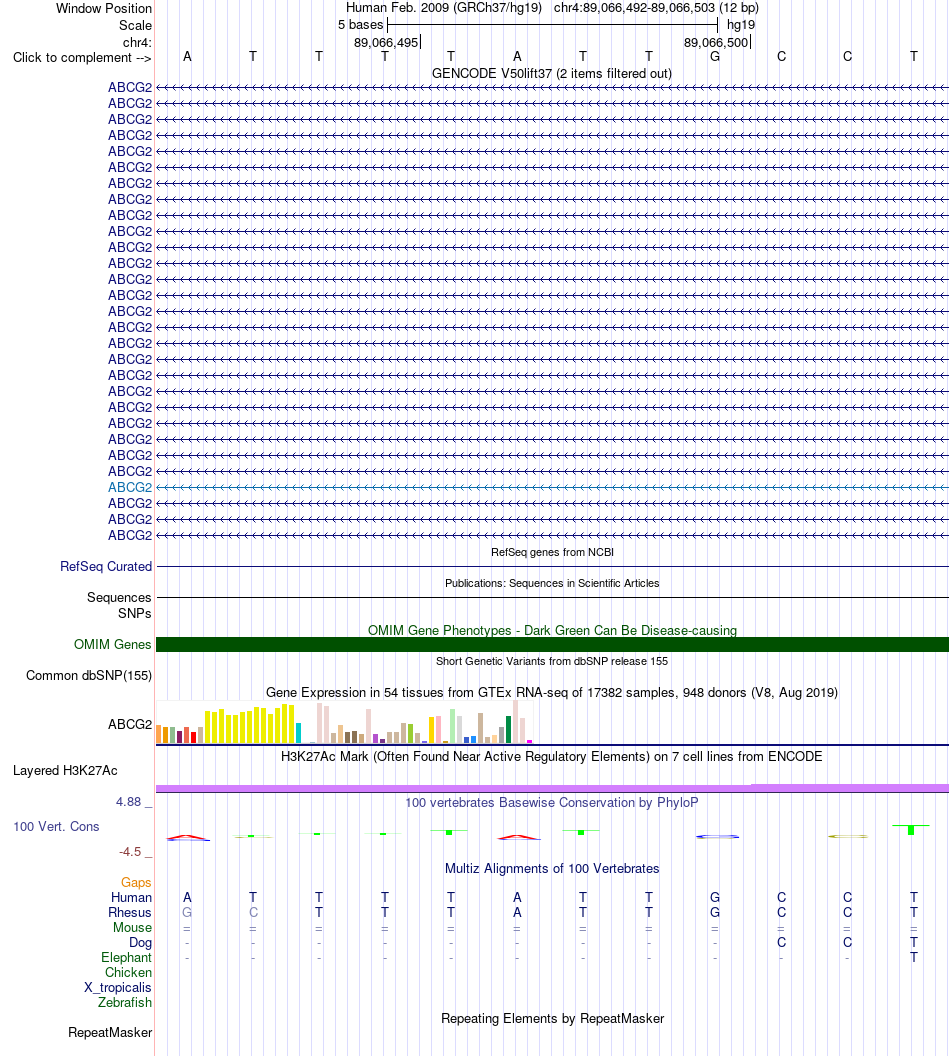Open 'Publications: Sequences in Scientific Articles' track title
Image resolution: width=950 pixels, height=1056 pixels.
552,583
